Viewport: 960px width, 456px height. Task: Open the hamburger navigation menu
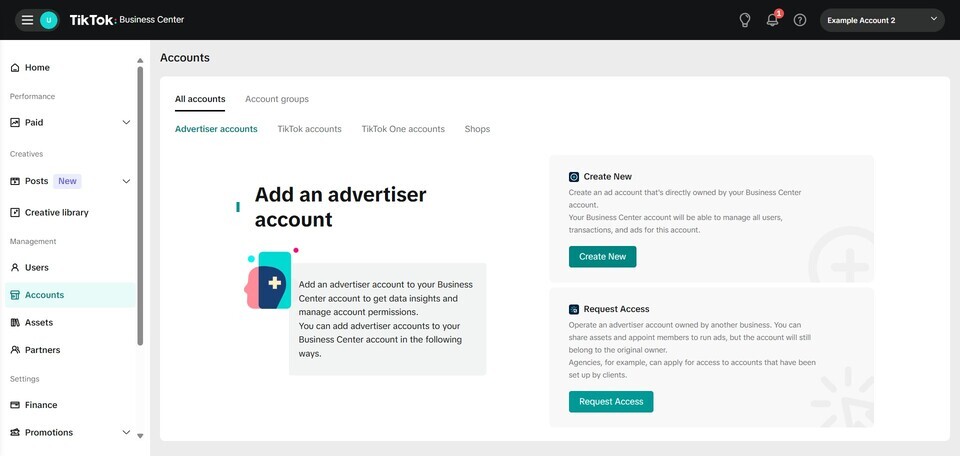[27, 20]
